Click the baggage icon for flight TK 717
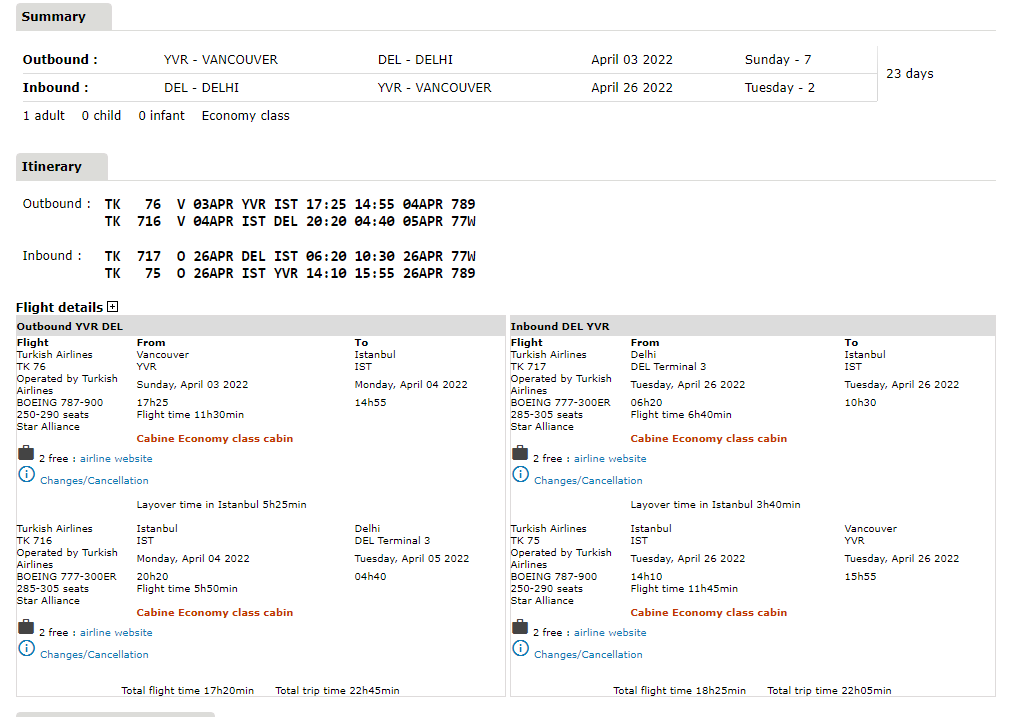1036x717 pixels. pos(520,454)
